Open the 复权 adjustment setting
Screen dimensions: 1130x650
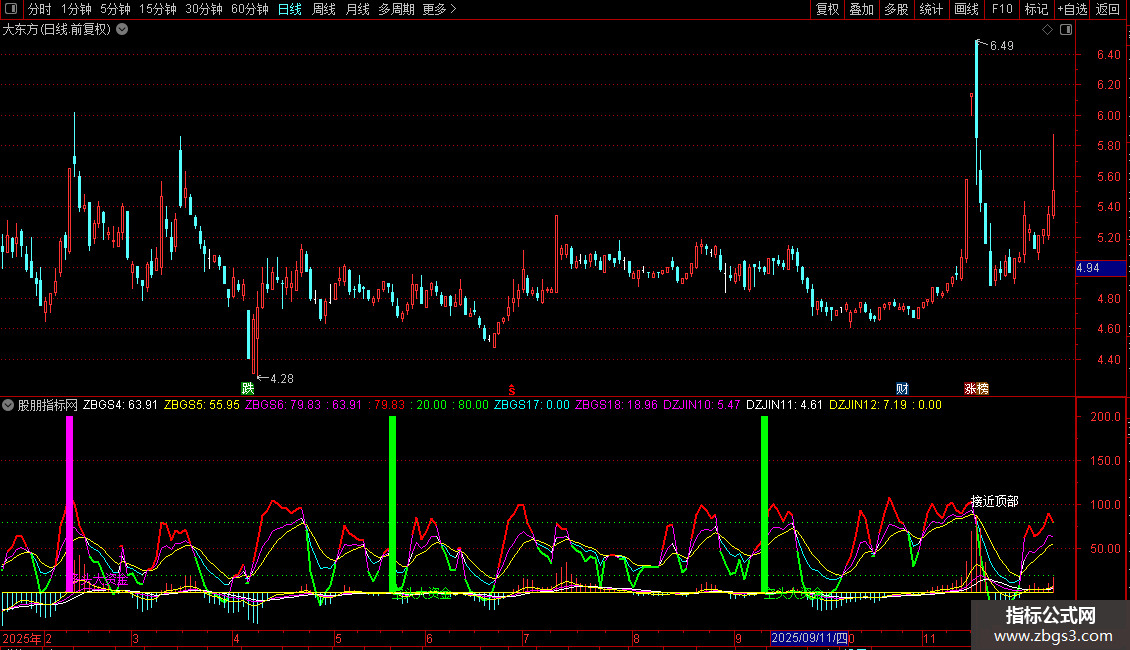coord(827,9)
